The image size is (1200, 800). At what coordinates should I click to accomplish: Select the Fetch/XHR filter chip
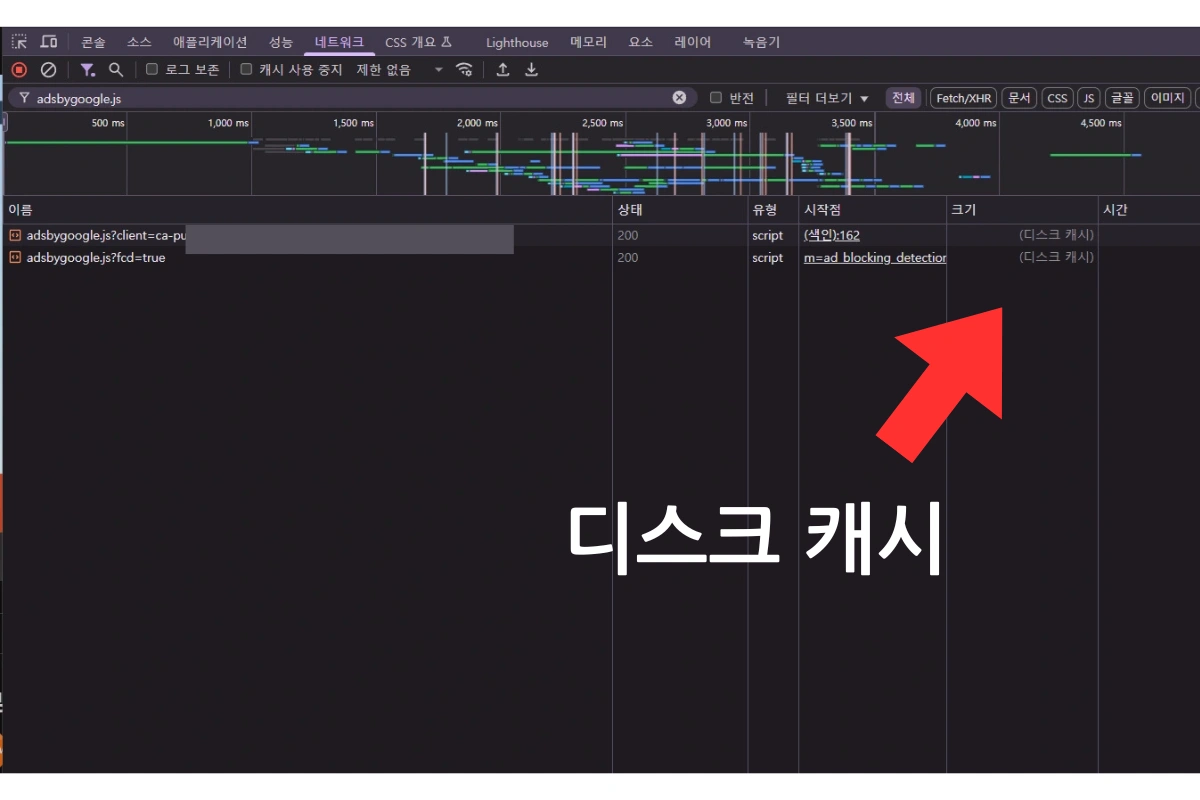pyautogui.click(x=963, y=97)
